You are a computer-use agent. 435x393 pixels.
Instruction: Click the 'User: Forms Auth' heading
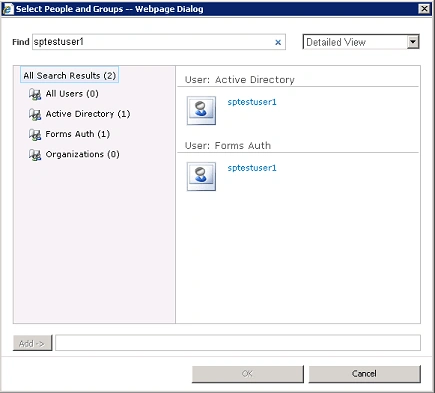[x=228, y=146]
